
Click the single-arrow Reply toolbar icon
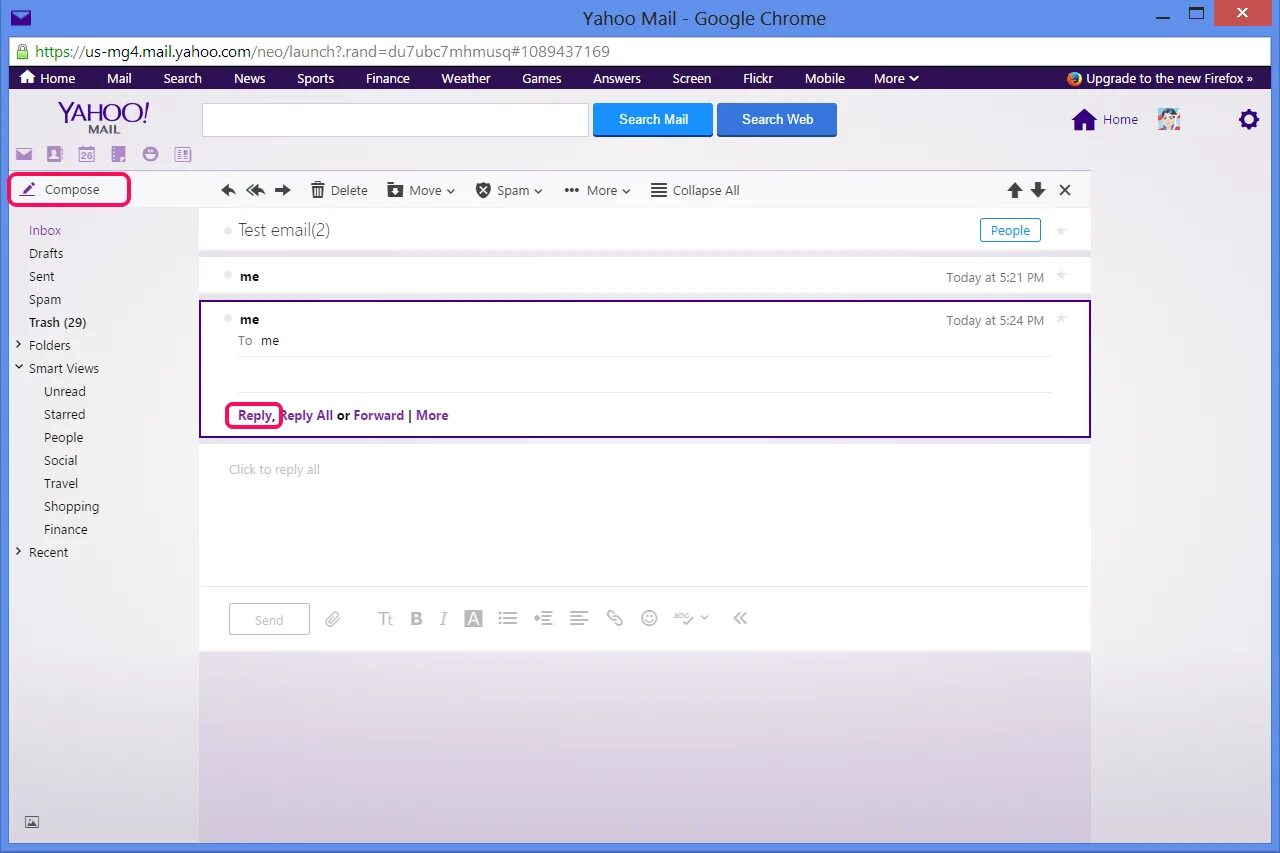(228, 190)
